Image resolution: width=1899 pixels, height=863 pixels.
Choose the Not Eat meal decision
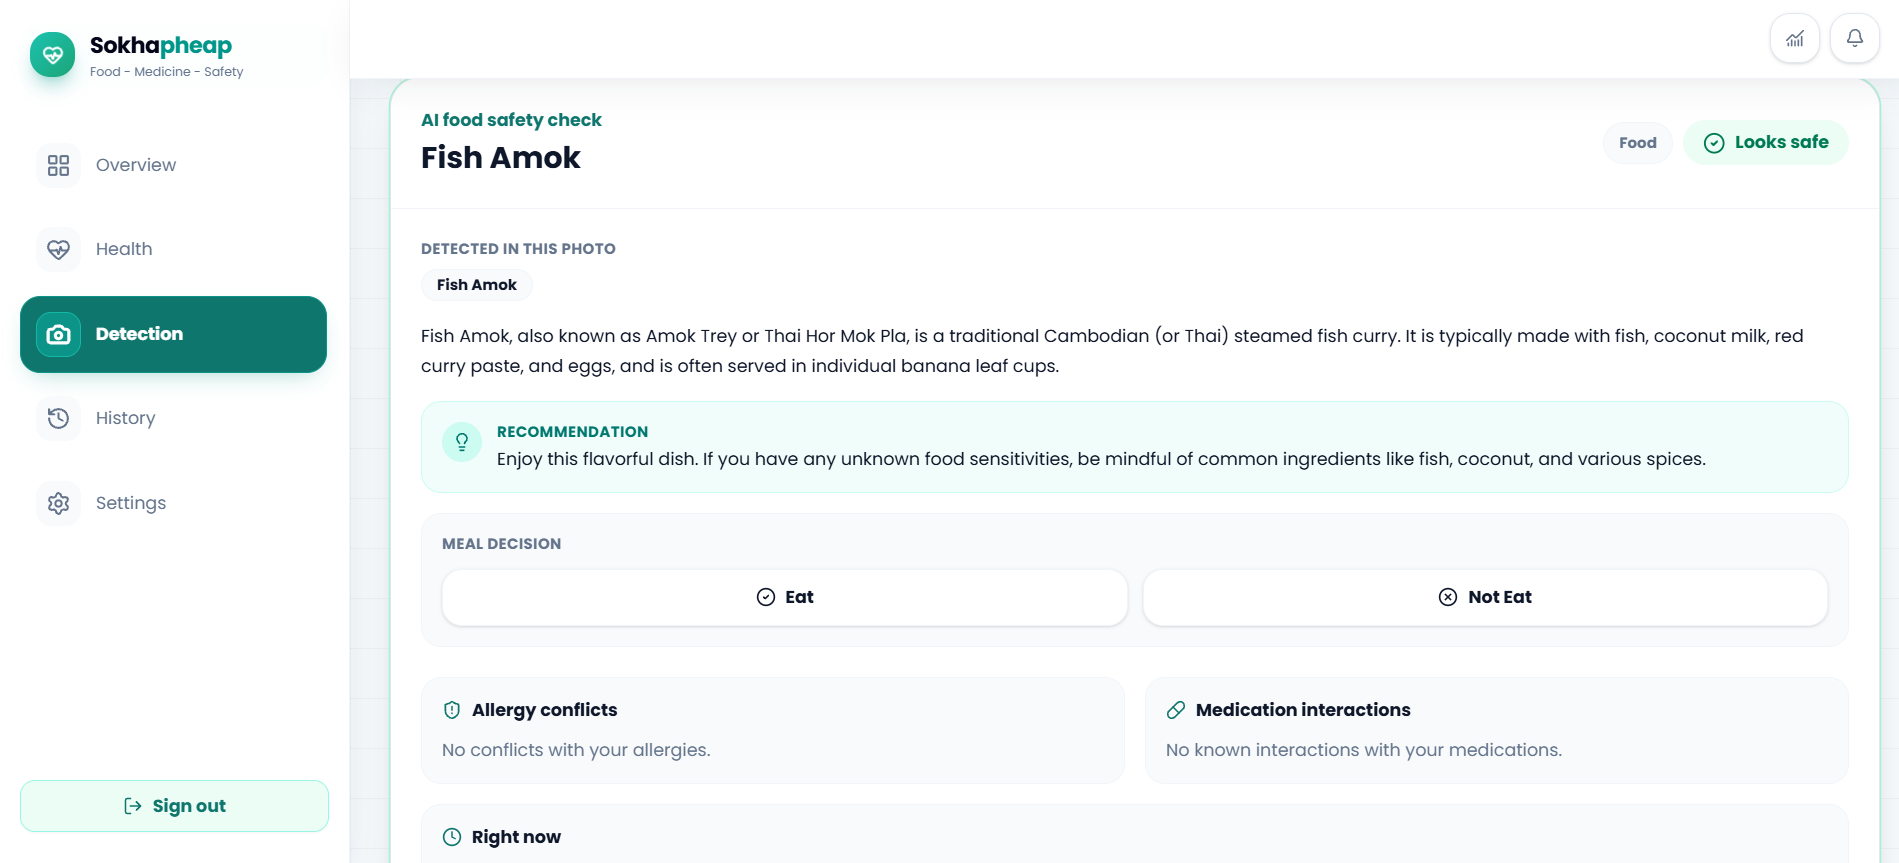1485,597
